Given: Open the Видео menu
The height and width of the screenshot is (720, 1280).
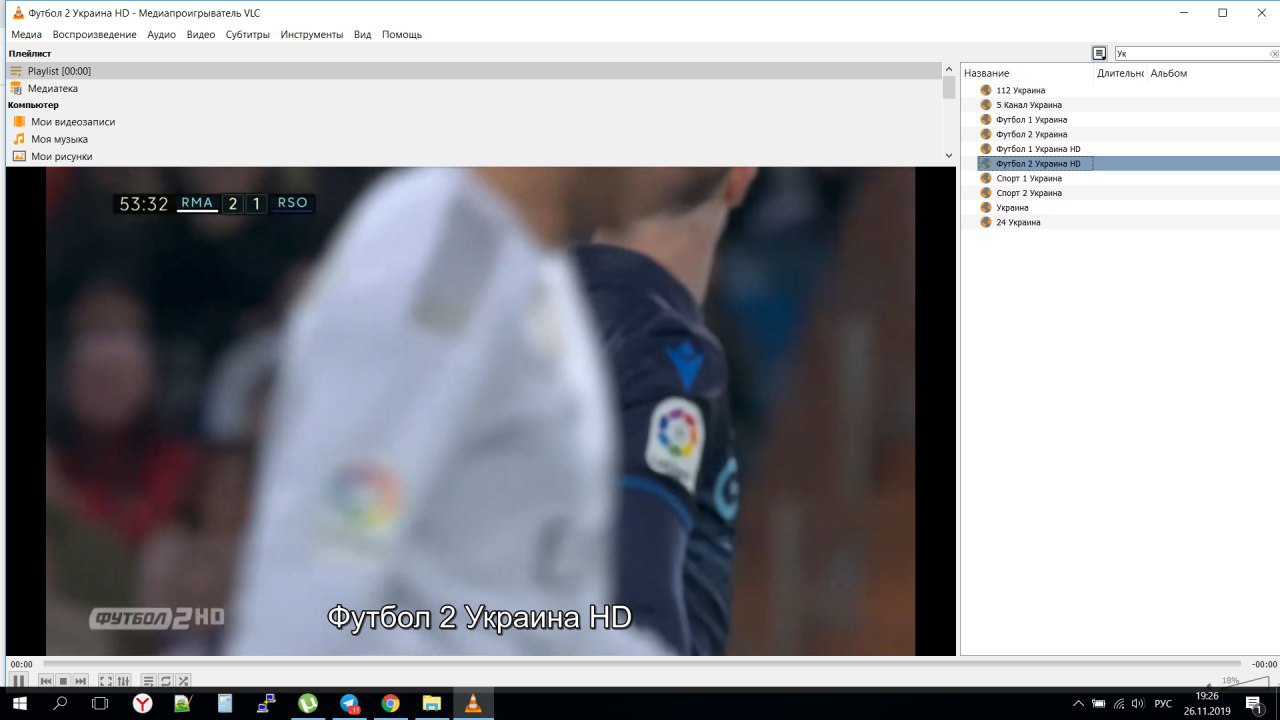Looking at the screenshot, I should (x=201, y=34).
